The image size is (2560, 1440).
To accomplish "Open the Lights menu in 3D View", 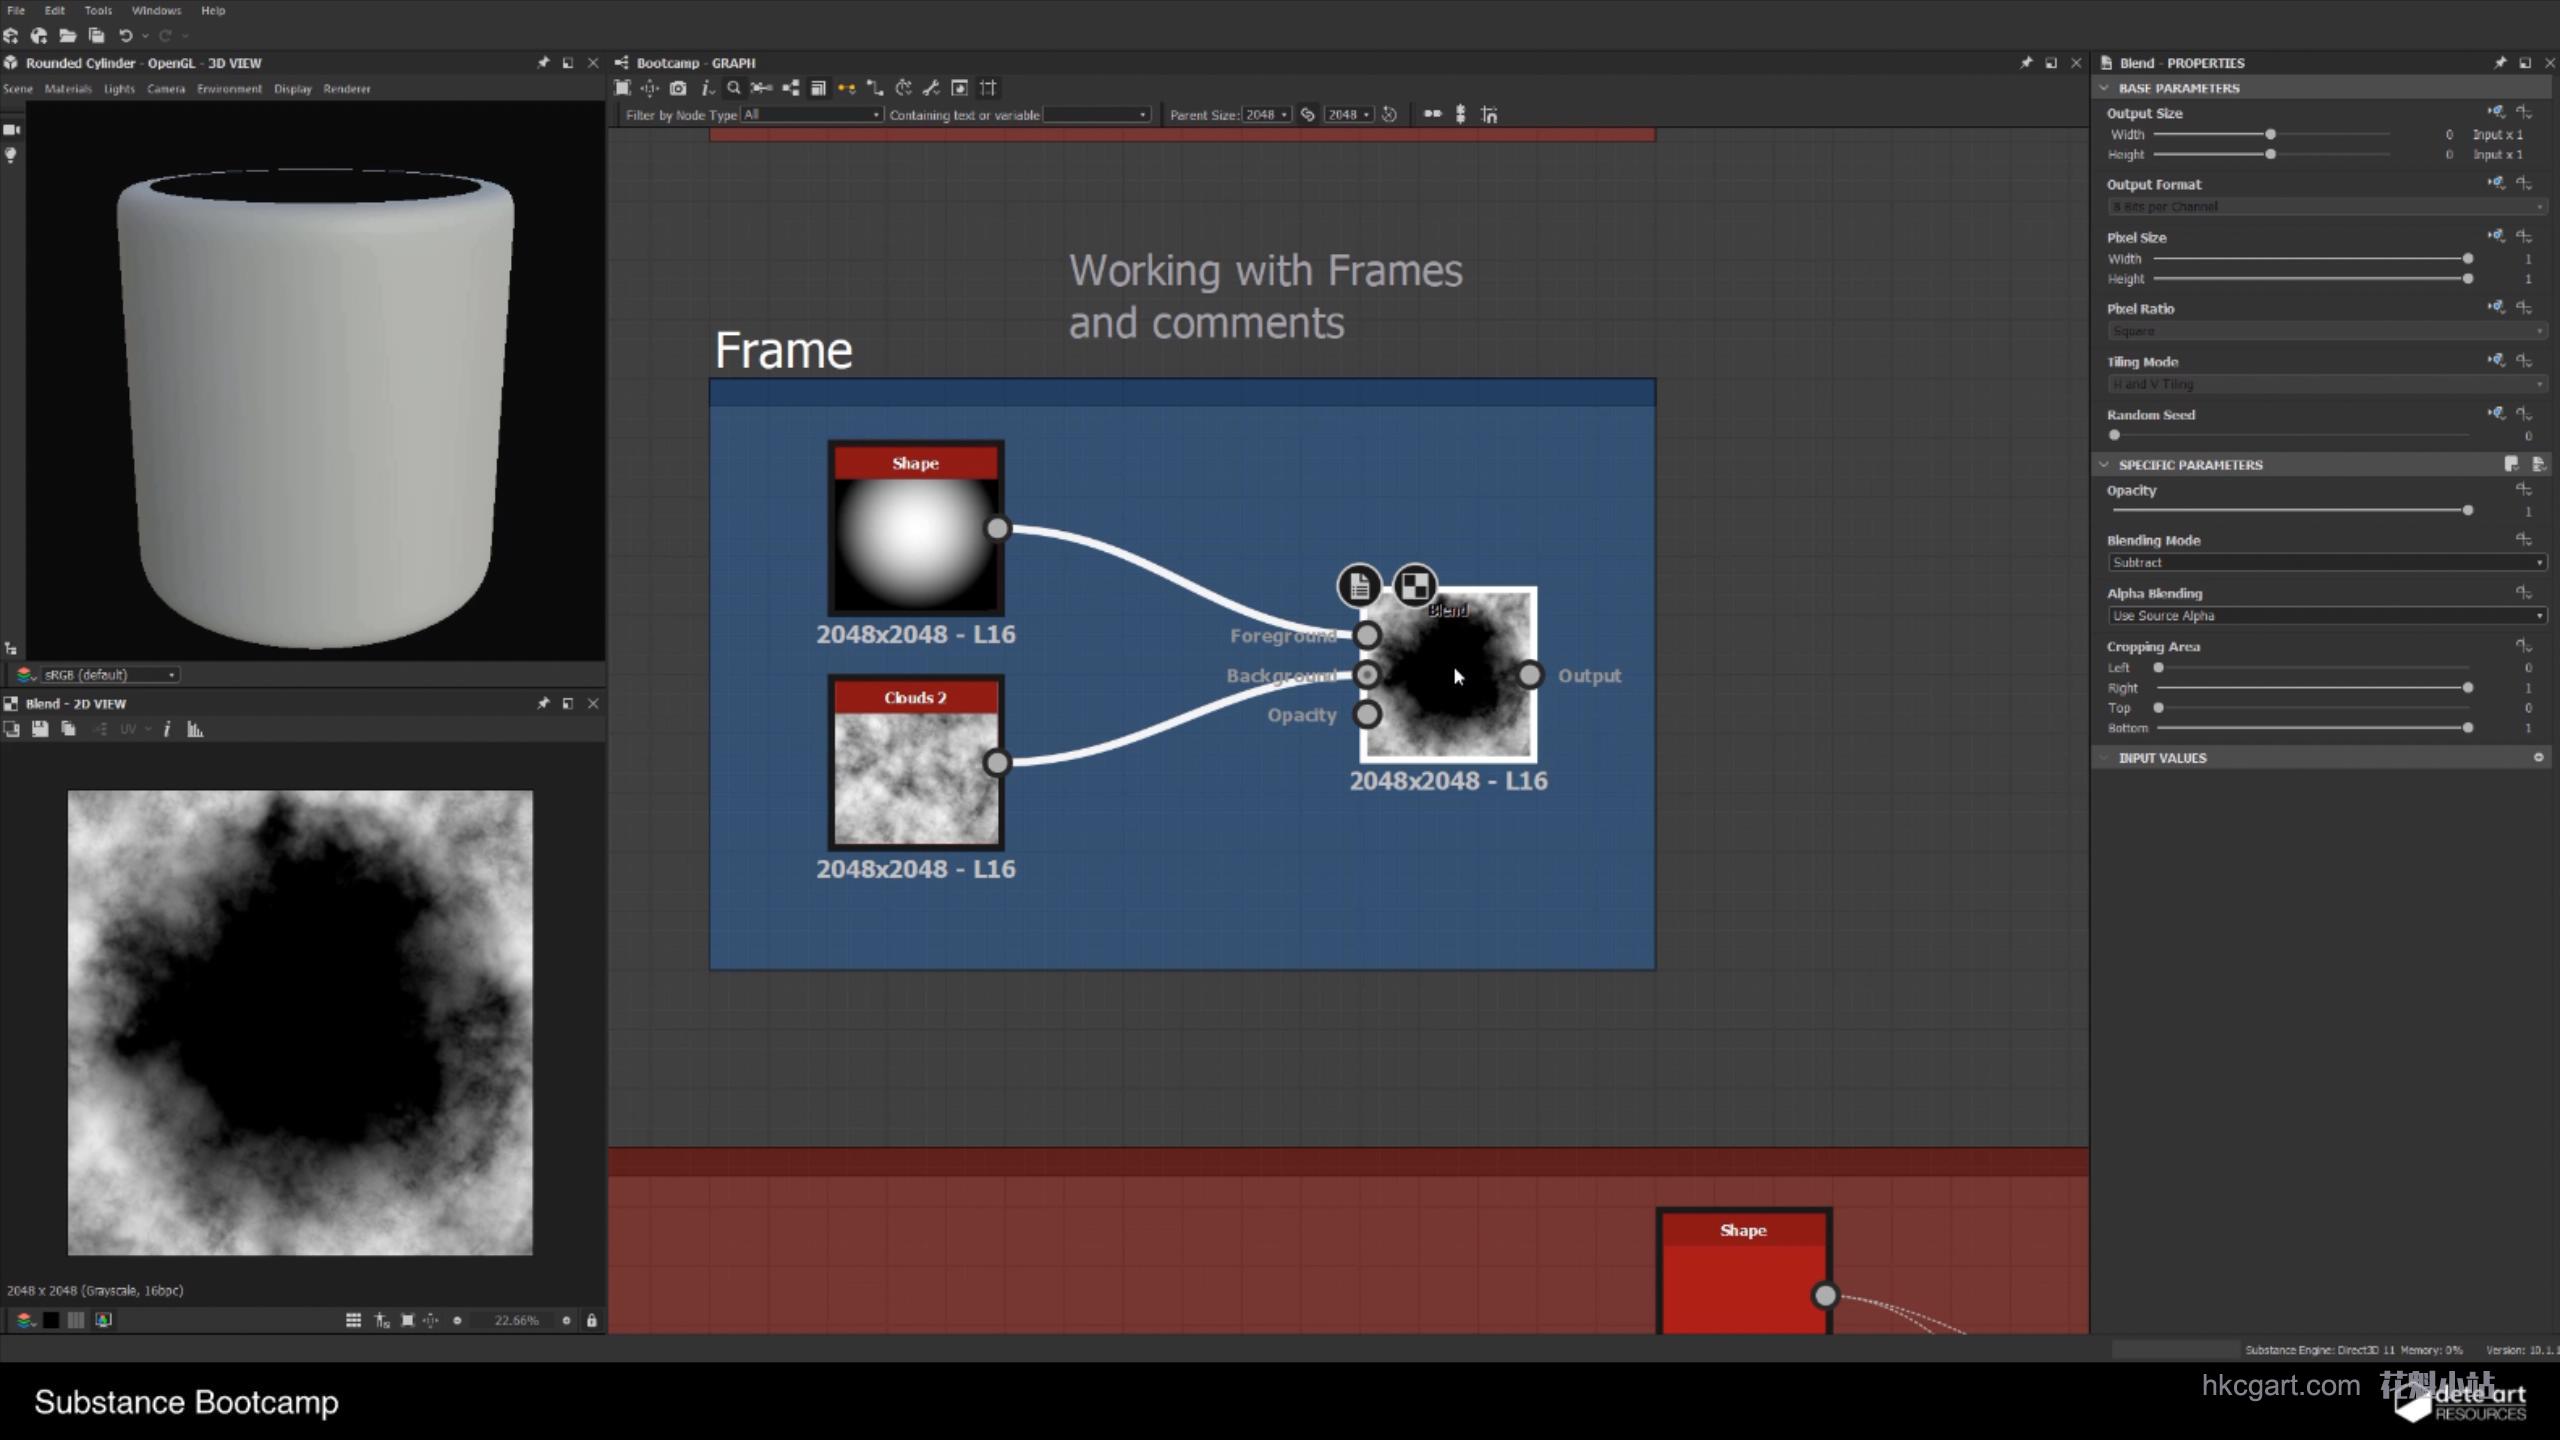I will click(119, 89).
